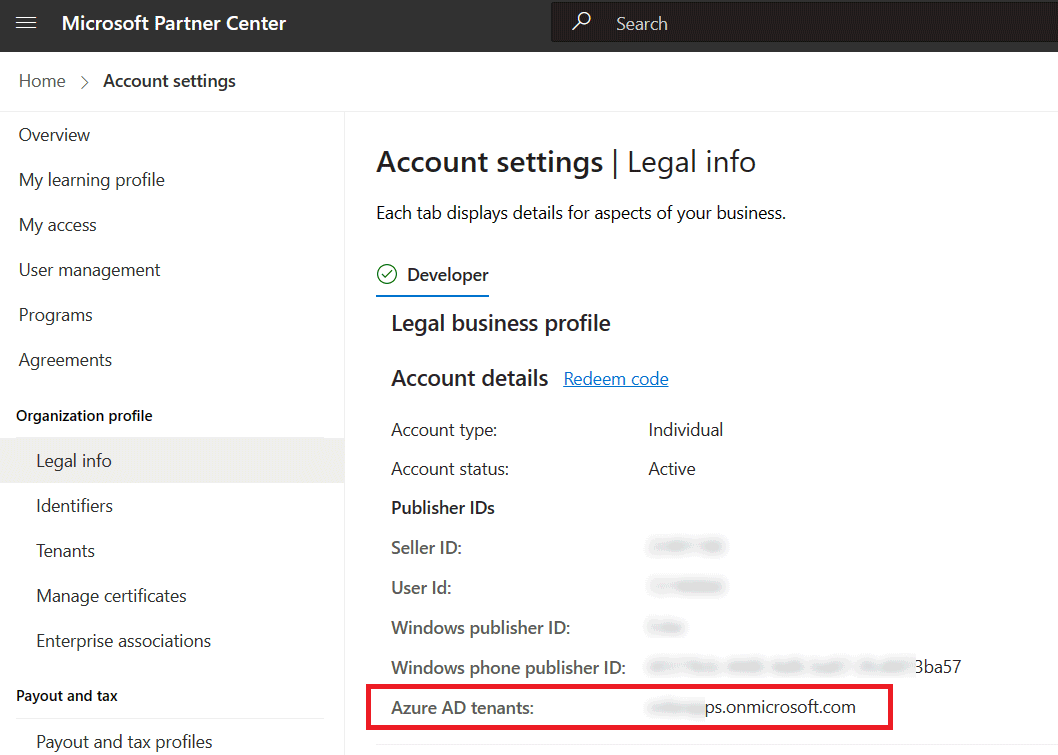
Task: Click the Windows publisher ID label
Action: (480, 628)
